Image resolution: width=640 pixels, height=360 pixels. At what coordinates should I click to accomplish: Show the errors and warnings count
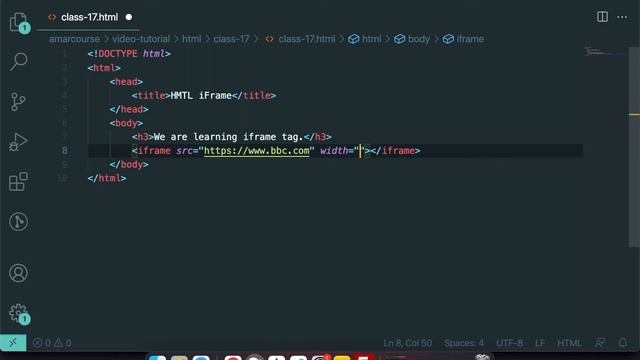point(52,343)
